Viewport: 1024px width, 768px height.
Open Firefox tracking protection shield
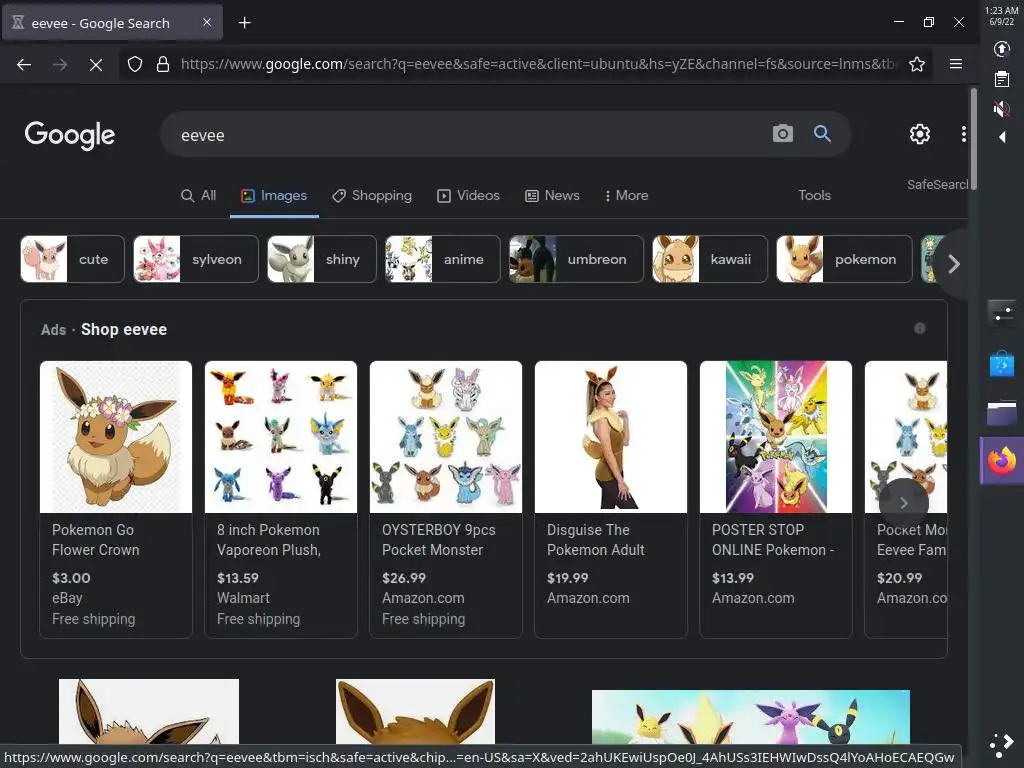pyautogui.click(x=135, y=64)
